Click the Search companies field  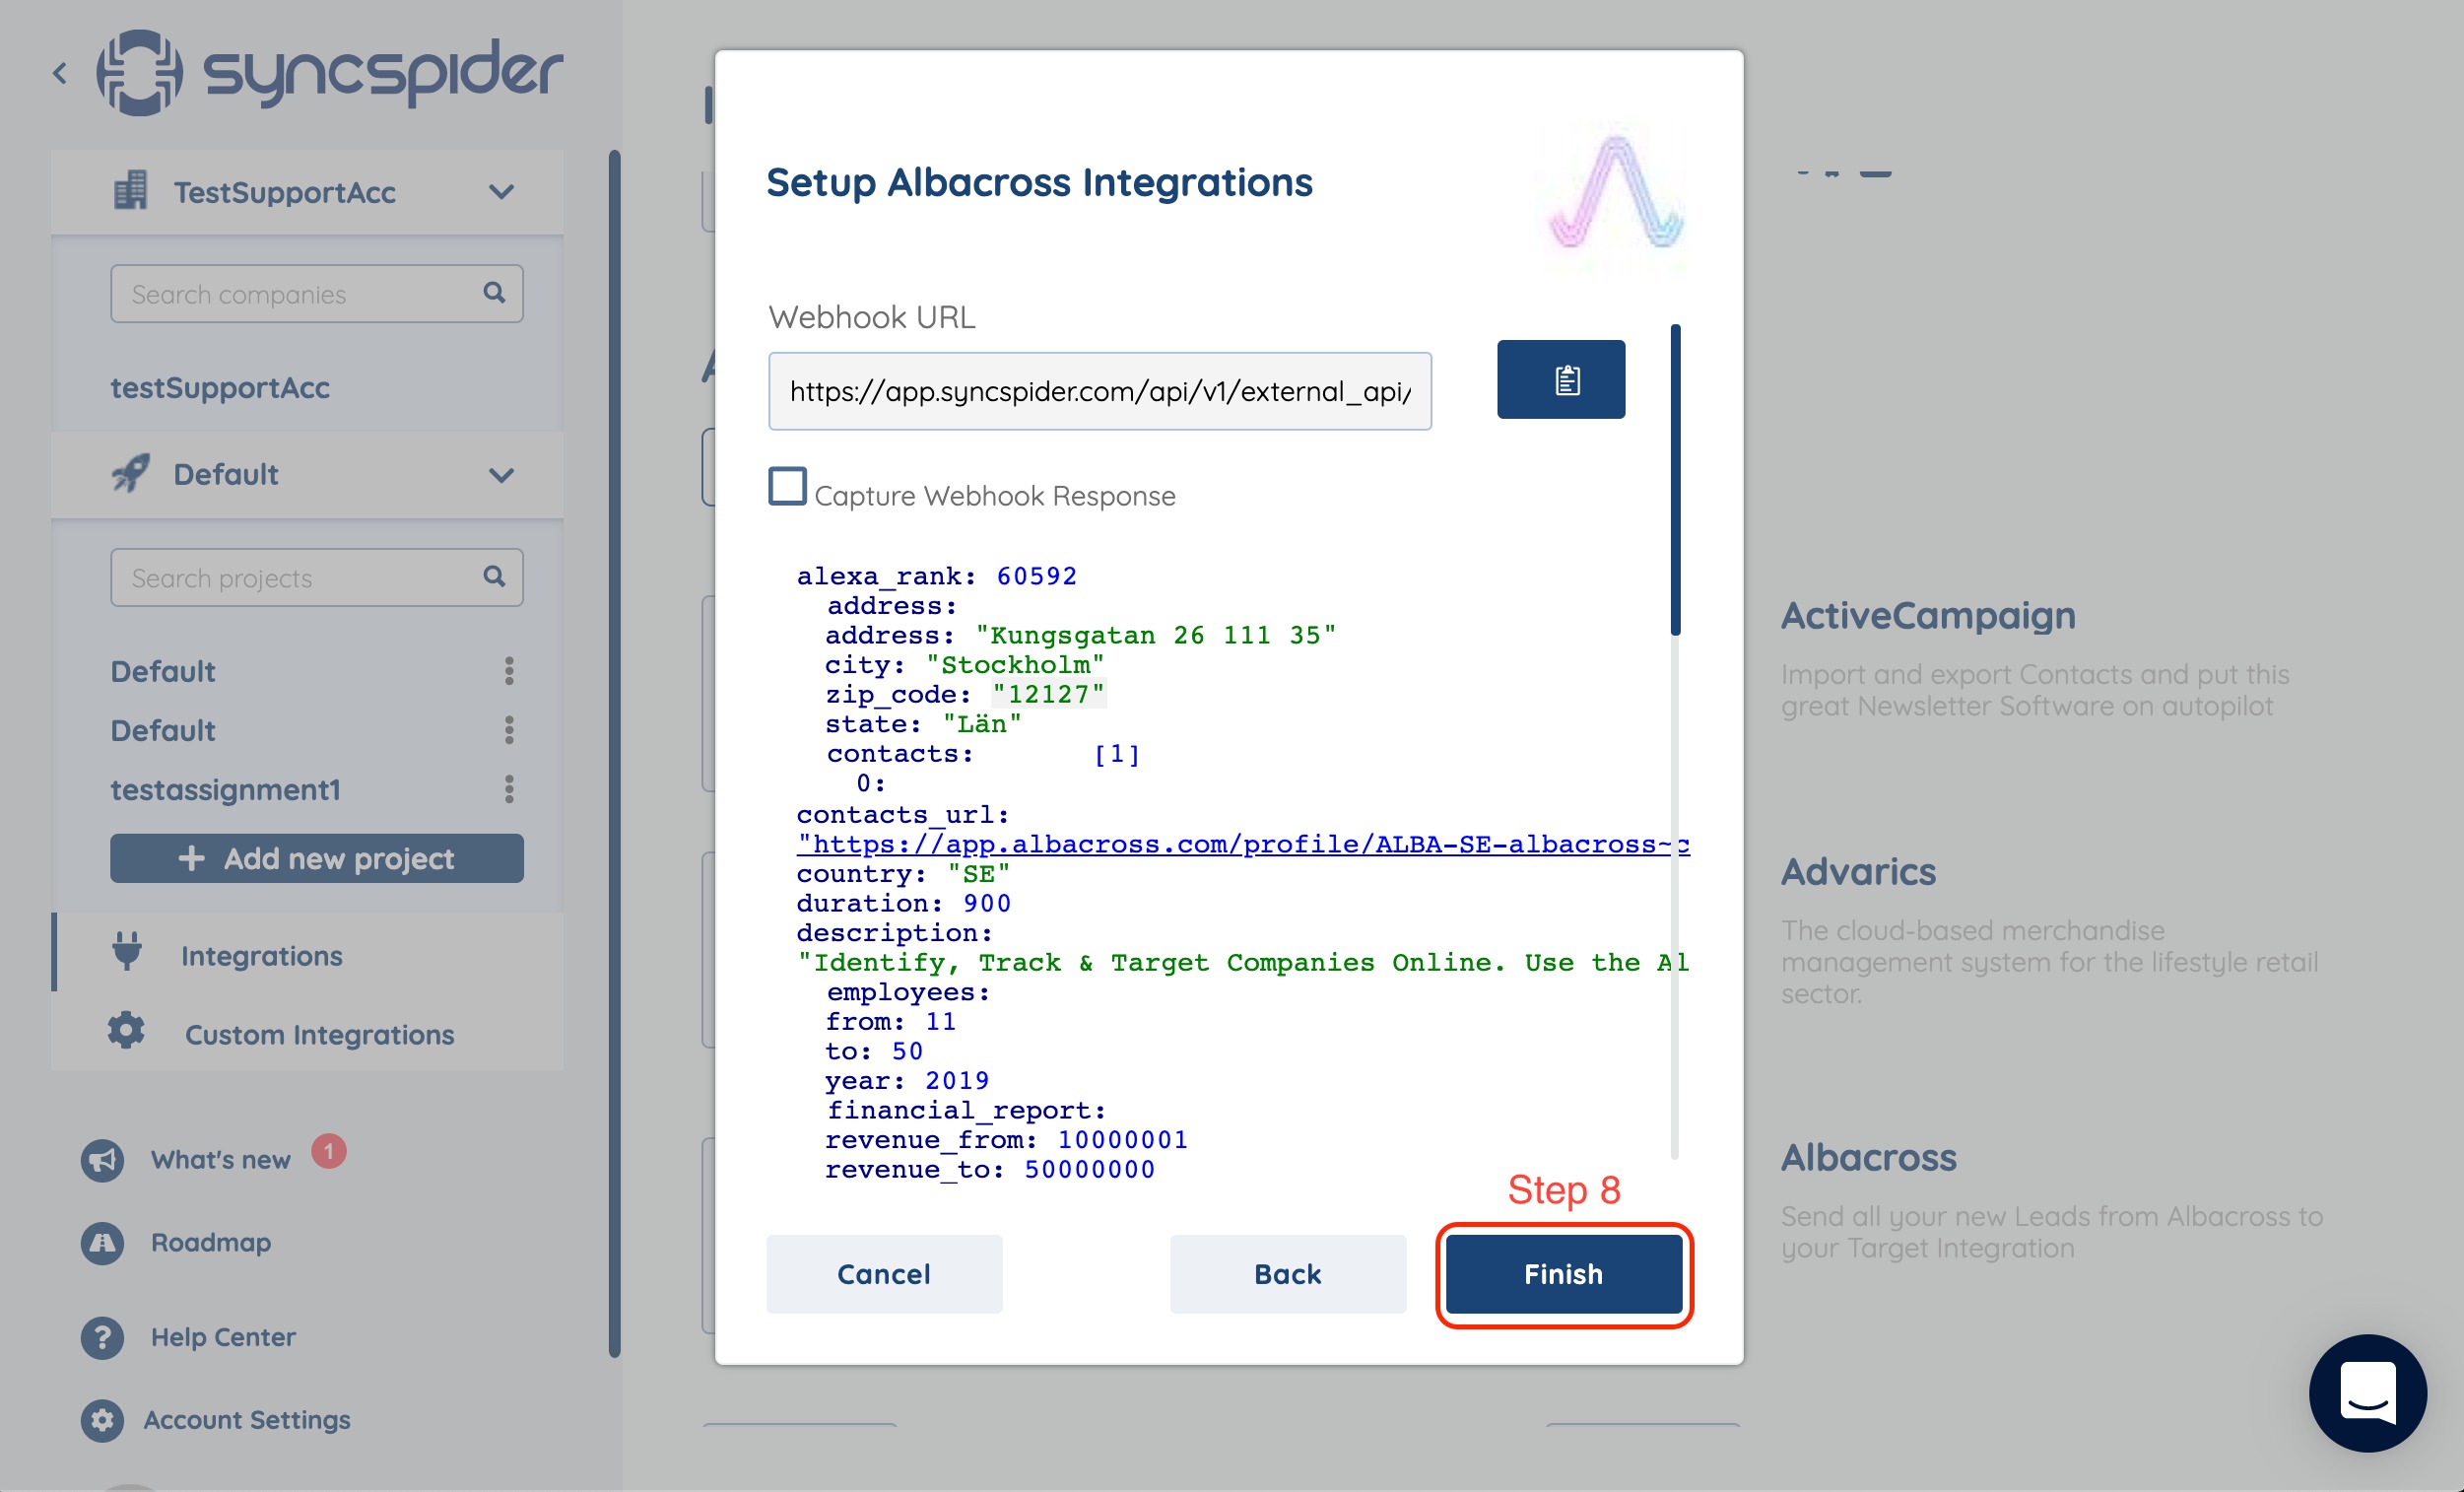316,294
